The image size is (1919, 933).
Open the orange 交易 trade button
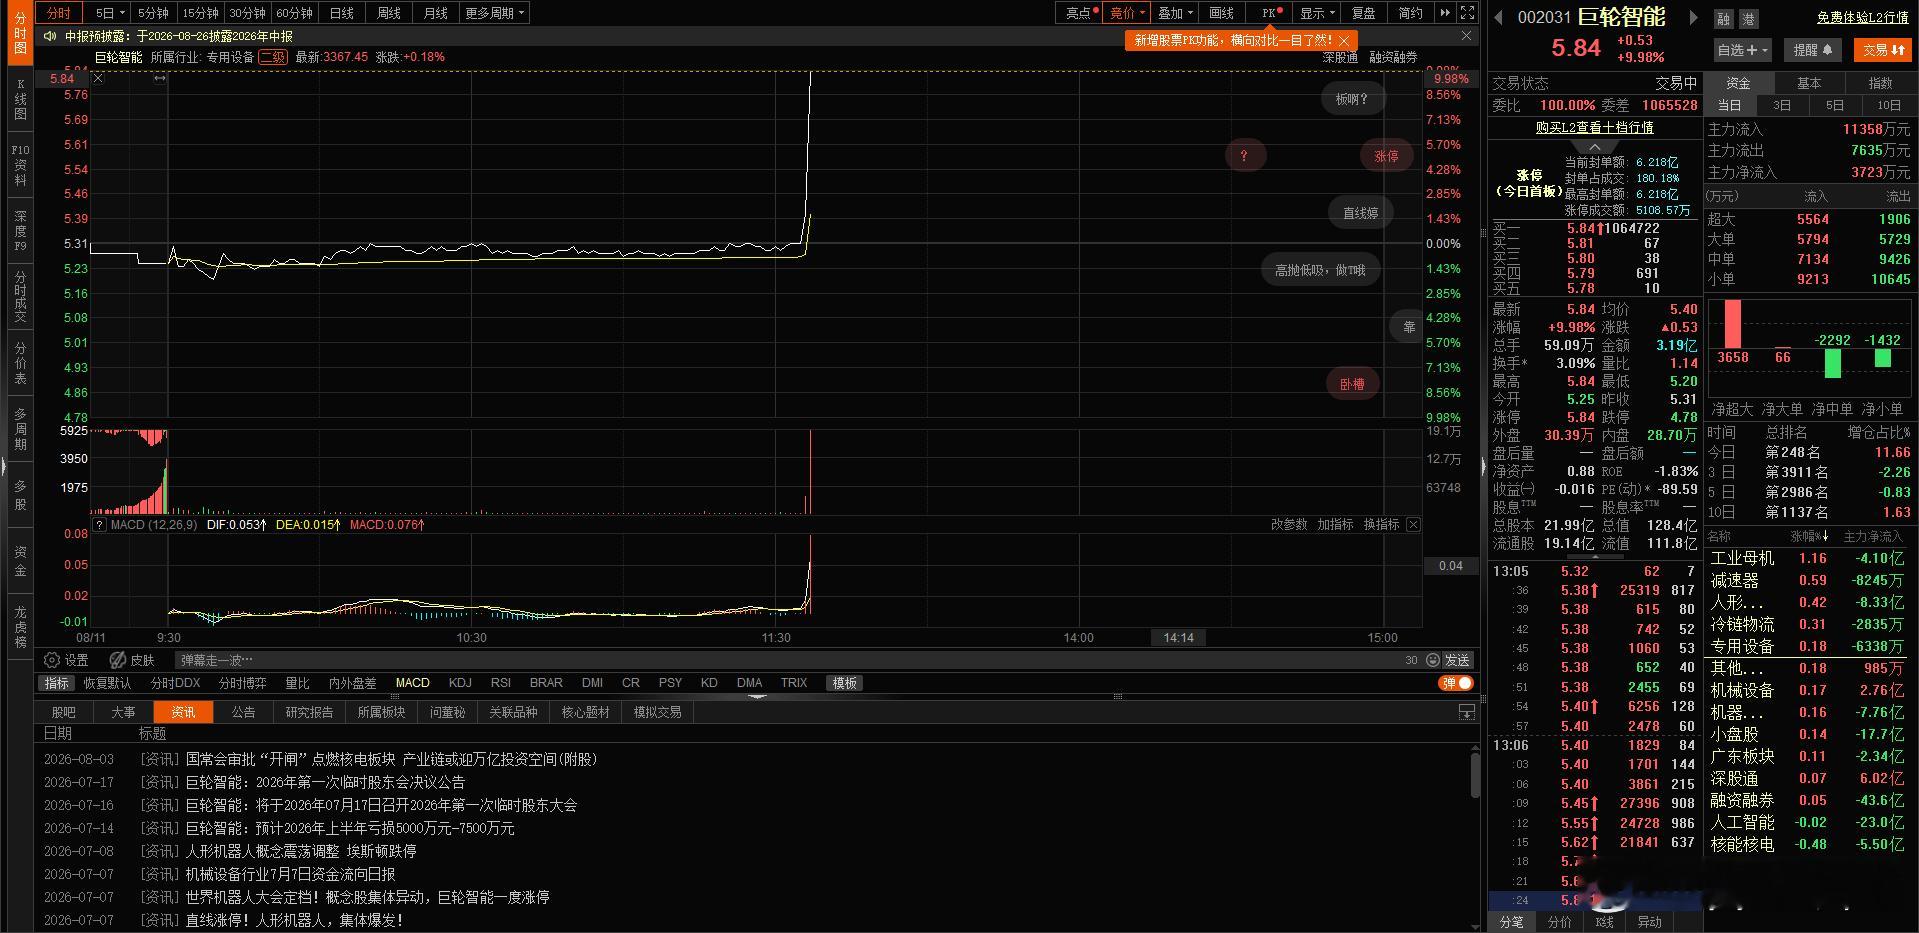(x=1883, y=50)
